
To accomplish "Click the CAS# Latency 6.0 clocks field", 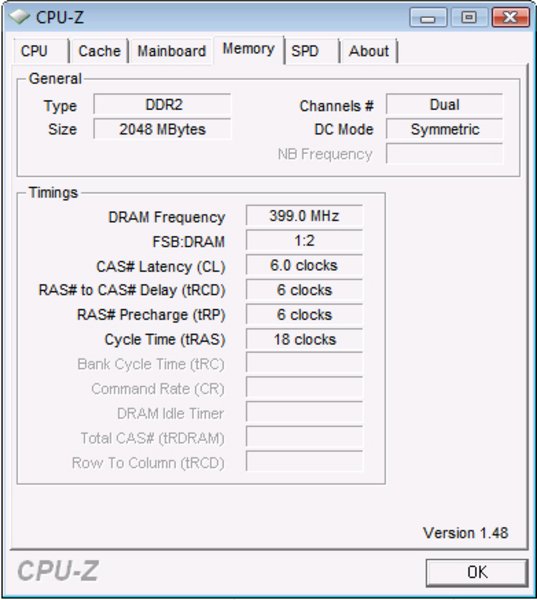I will pos(304,265).
